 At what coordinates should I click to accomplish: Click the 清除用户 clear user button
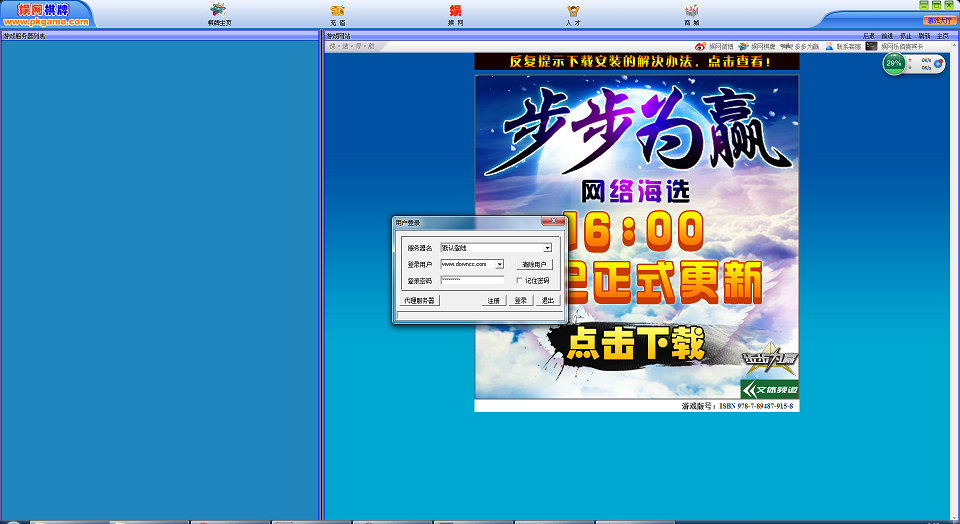pos(534,264)
